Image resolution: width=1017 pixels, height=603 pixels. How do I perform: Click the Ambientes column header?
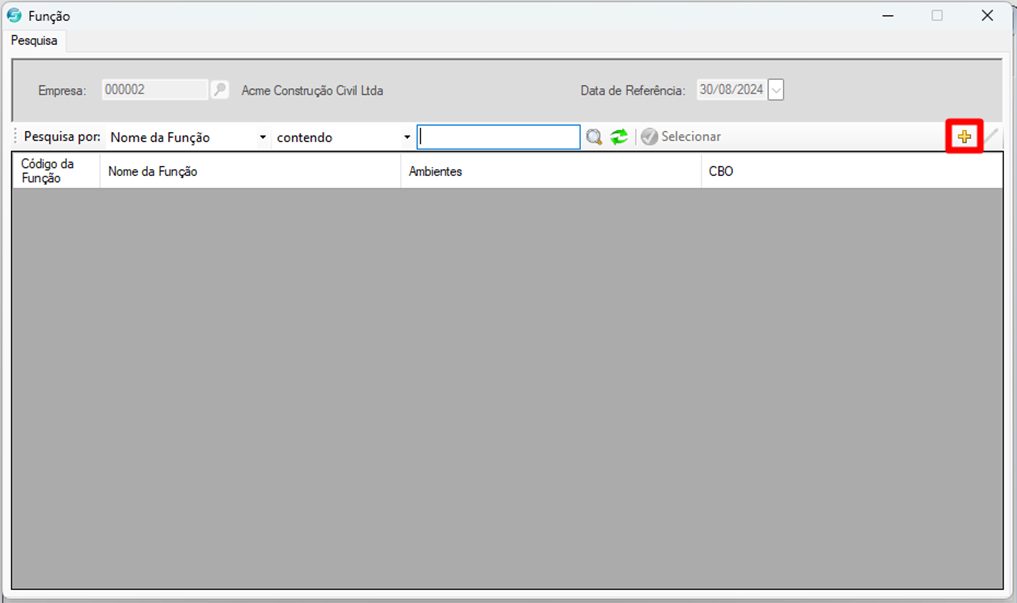click(x=550, y=171)
